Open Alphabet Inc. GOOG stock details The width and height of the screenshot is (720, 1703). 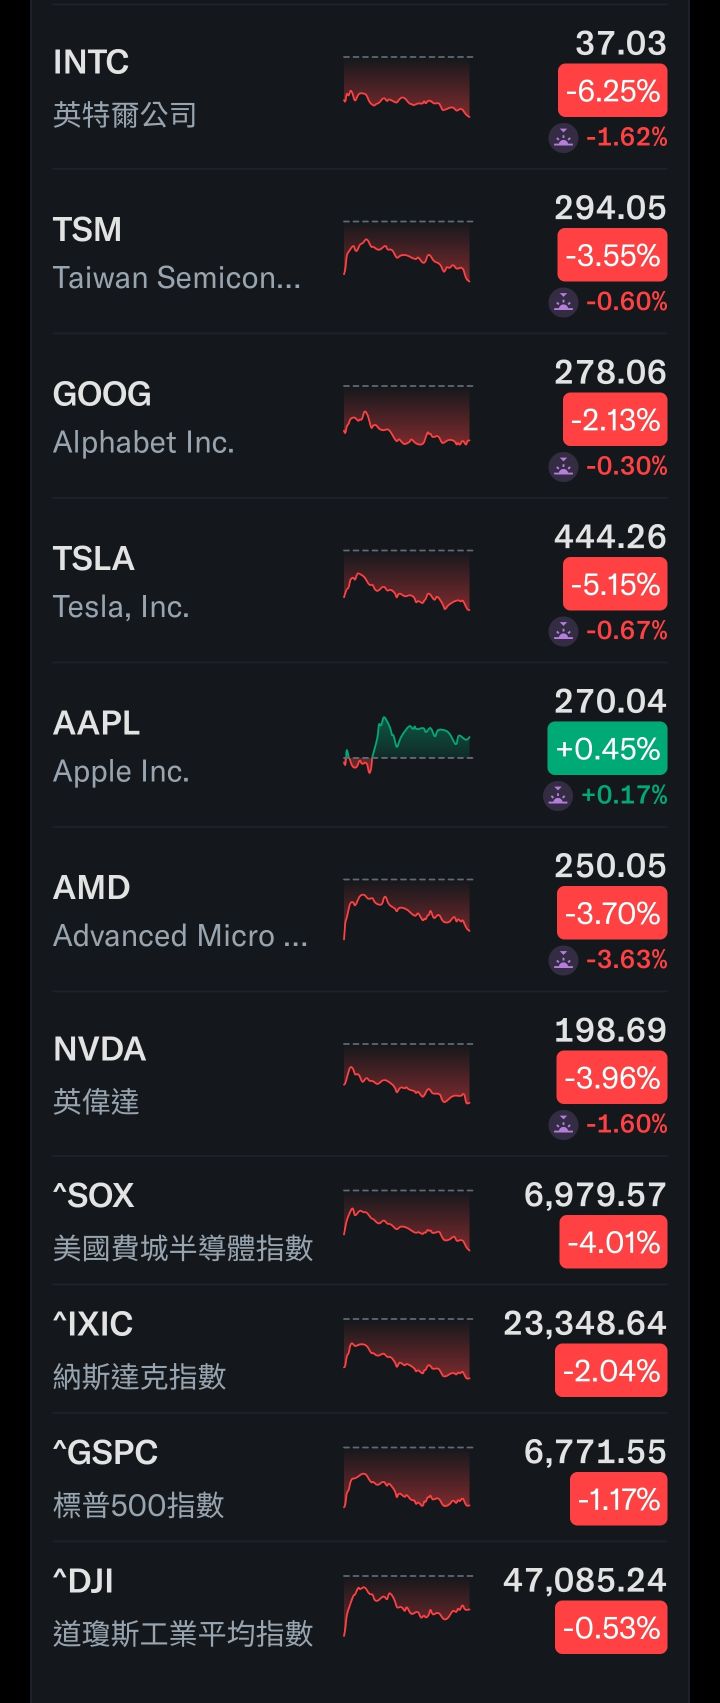[143, 417]
